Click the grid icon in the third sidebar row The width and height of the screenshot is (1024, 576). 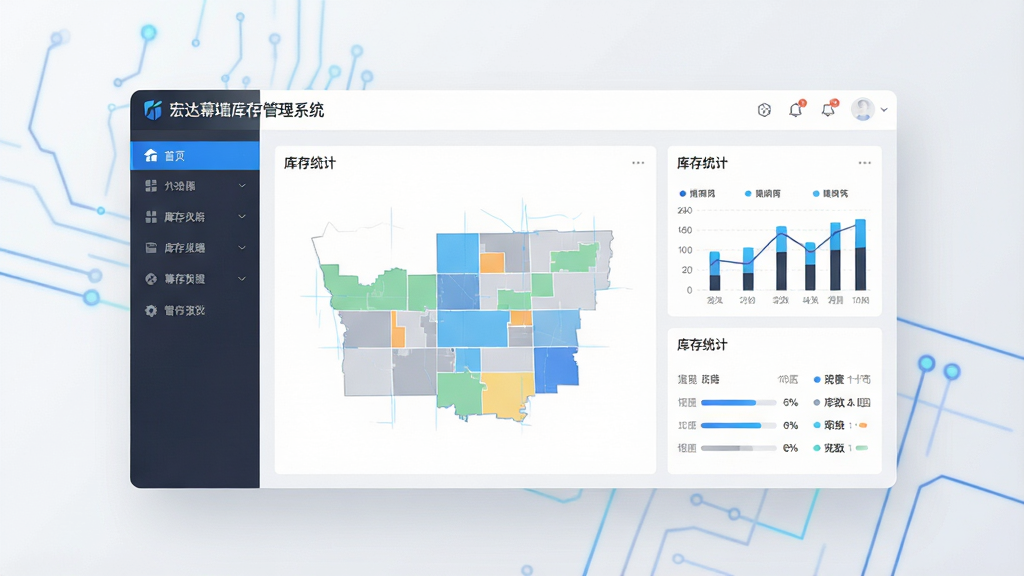pyautogui.click(x=151, y=217)
